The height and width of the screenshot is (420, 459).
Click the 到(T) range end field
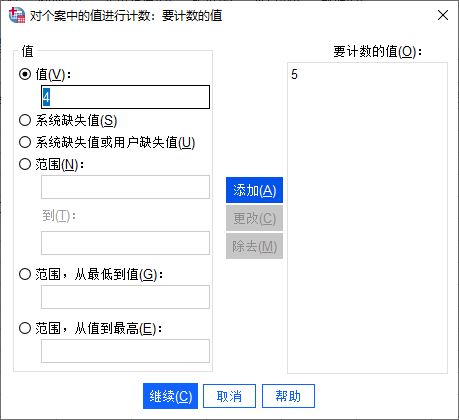[125, 243]
